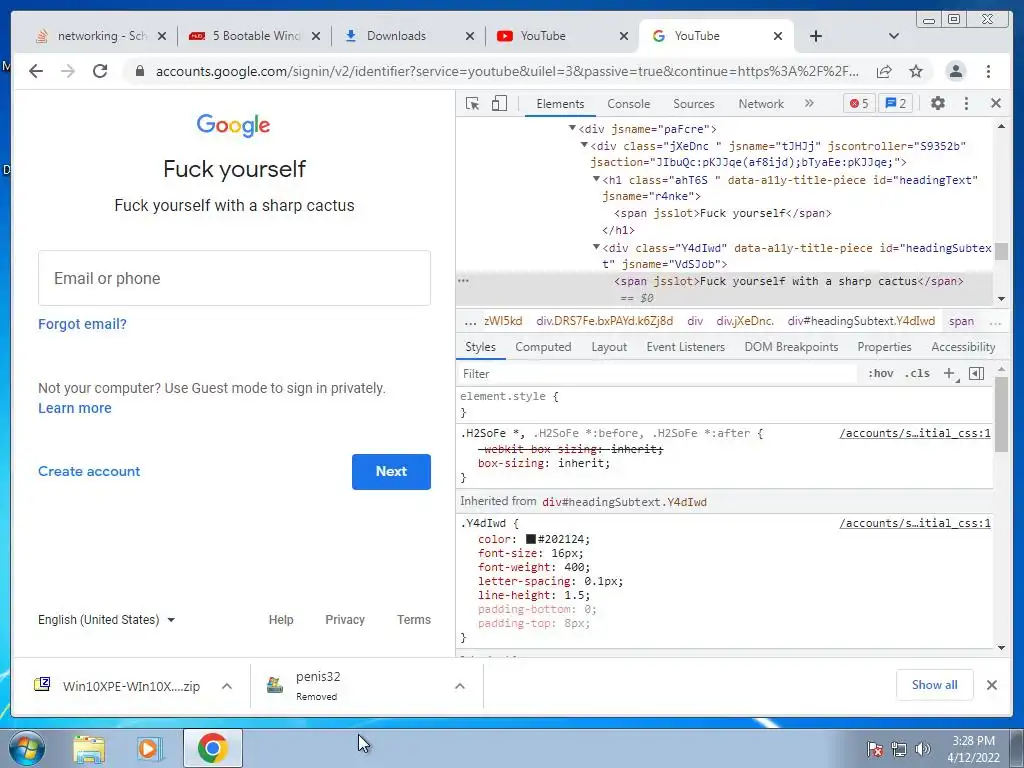Open Windows Explorer from the taskbar
The width and height of the screenshot is (1024, 768).
coord(89,748)
